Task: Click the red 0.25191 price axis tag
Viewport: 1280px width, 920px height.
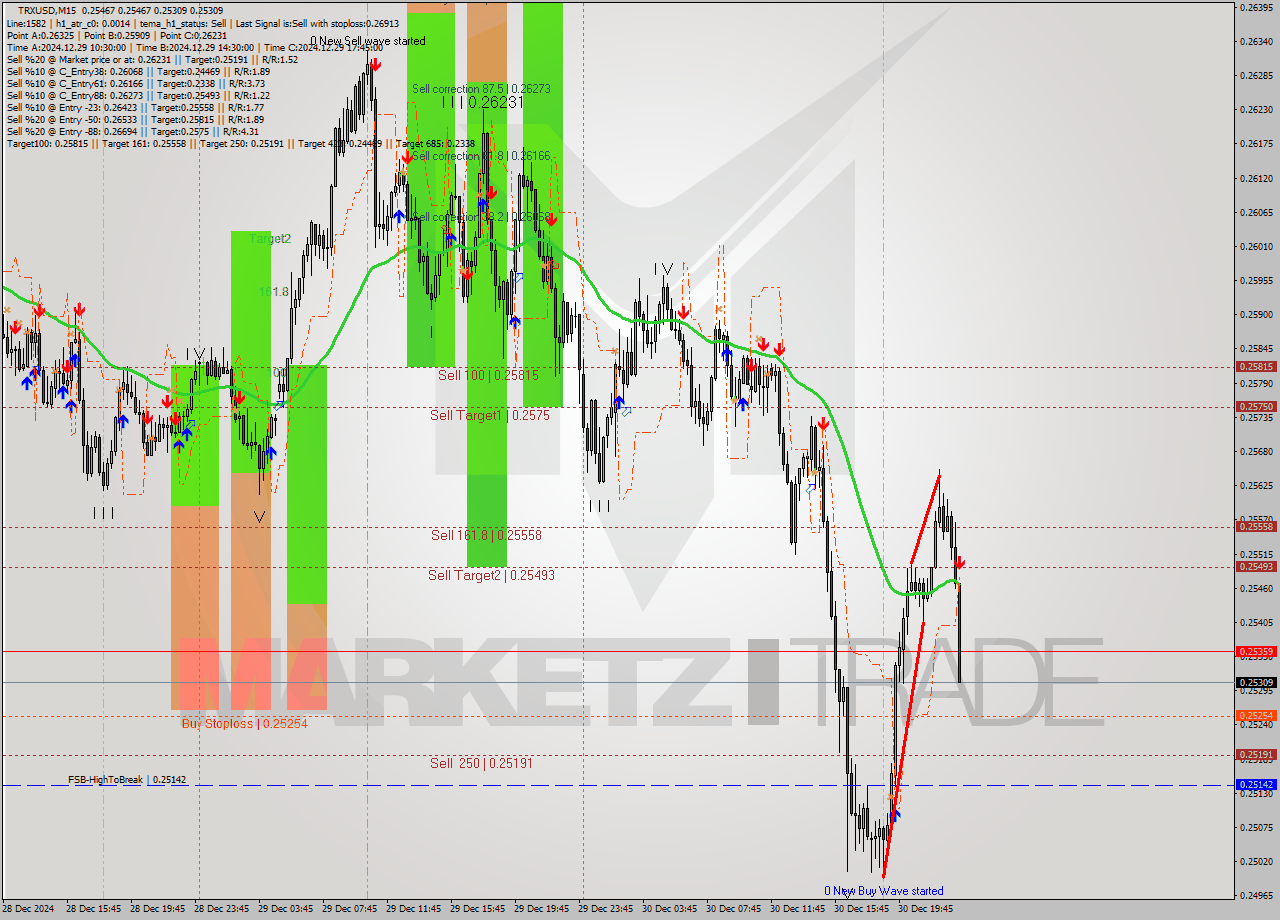Action: (x=1256, y=755)
